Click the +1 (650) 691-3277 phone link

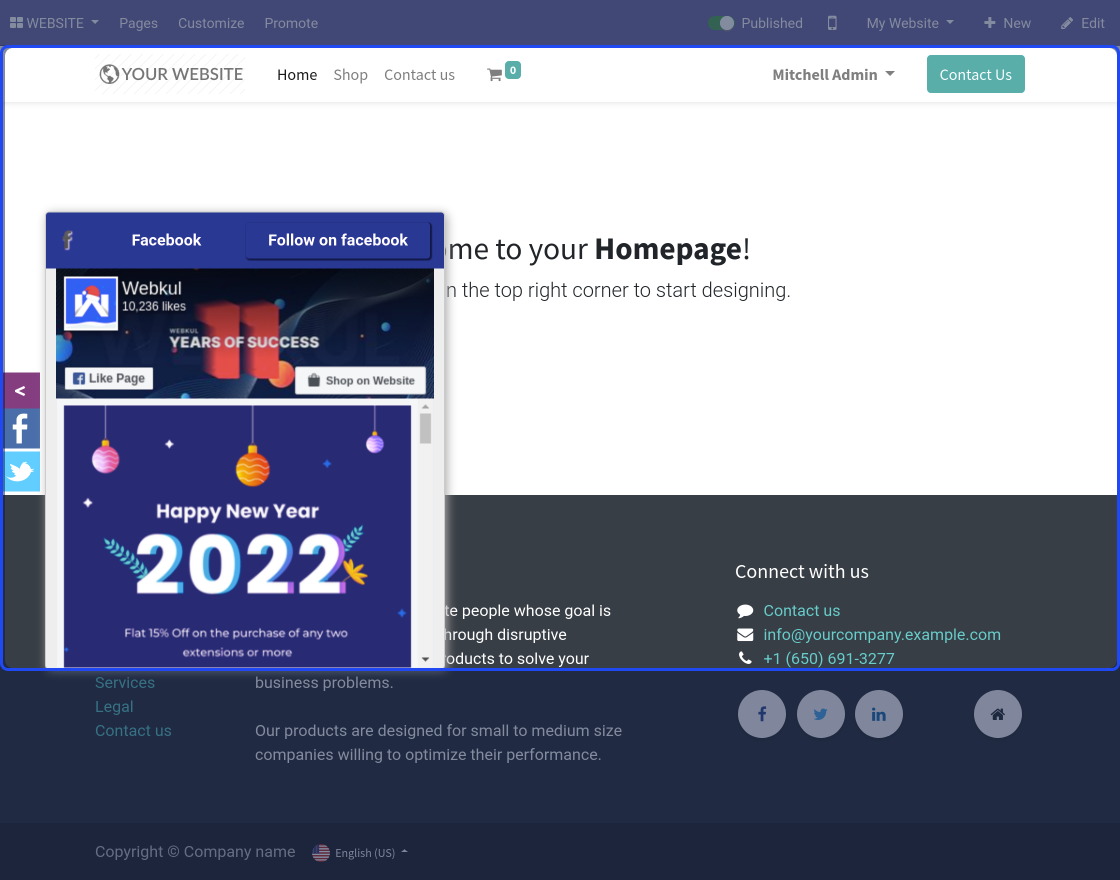pyautogui.click(x=829, y=659)
